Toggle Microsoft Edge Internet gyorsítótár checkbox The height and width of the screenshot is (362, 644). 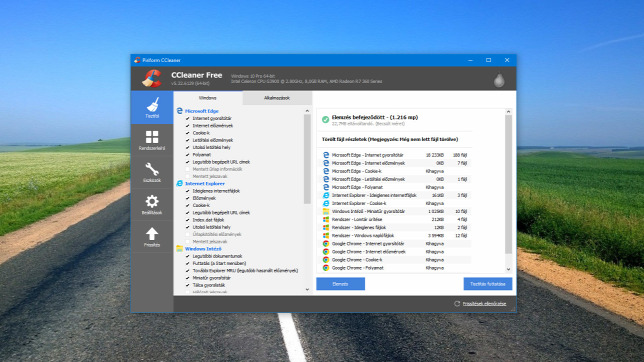188,118
